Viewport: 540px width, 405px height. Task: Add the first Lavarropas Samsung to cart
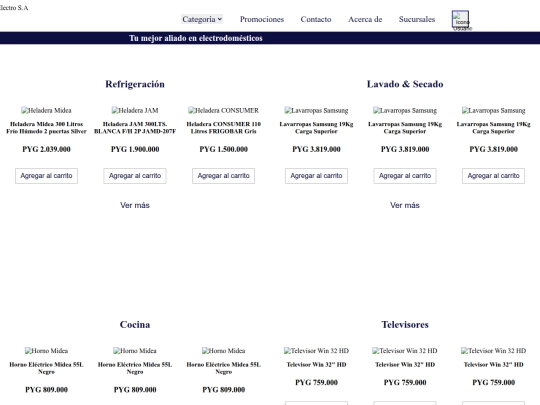pos(316,176)
